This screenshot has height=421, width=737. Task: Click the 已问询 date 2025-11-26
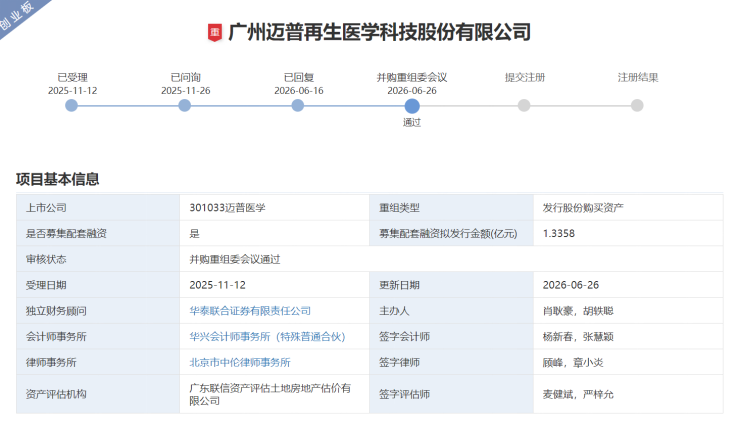pos(186,91)
